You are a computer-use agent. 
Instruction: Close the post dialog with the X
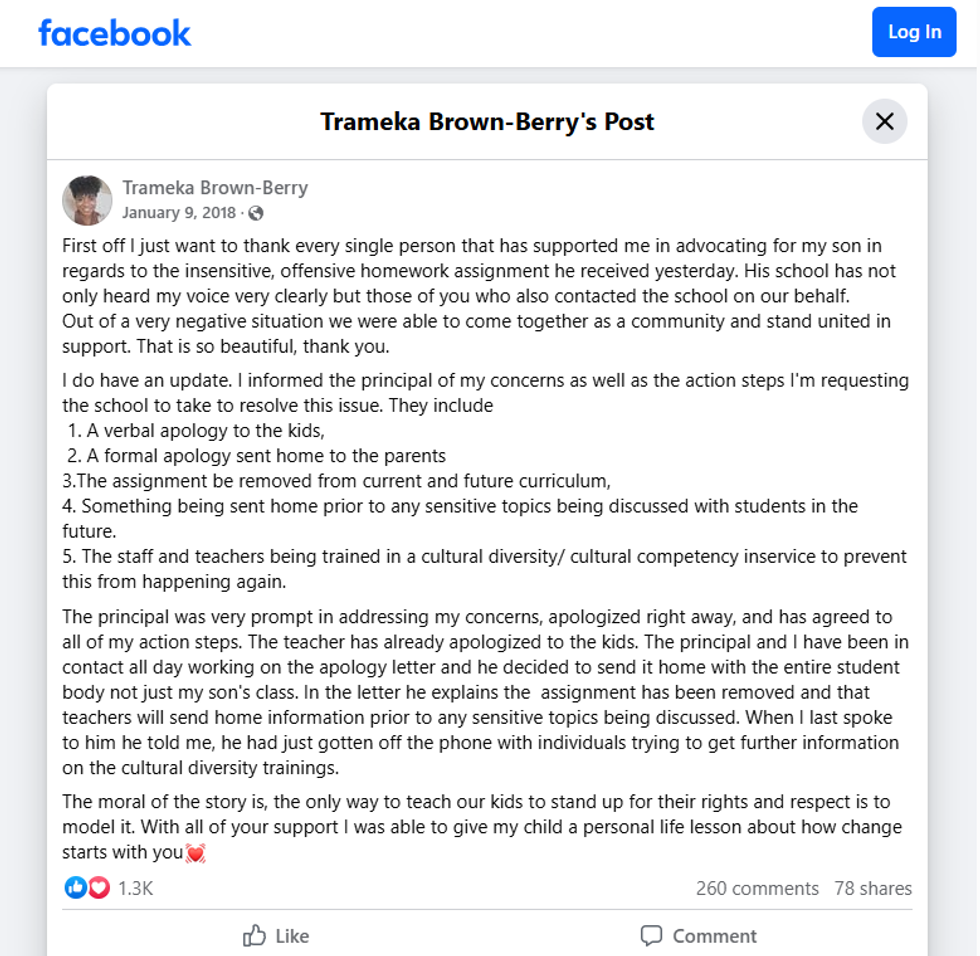point(884,121)
